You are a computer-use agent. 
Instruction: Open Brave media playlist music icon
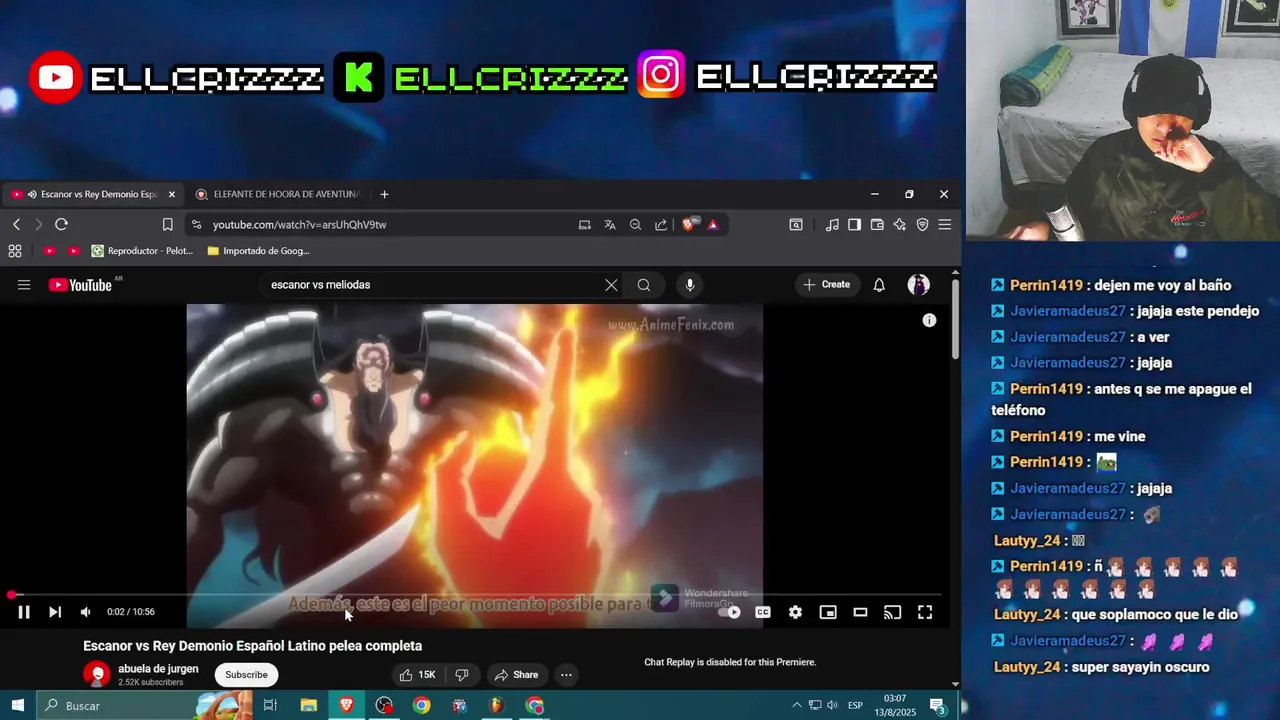832,225
